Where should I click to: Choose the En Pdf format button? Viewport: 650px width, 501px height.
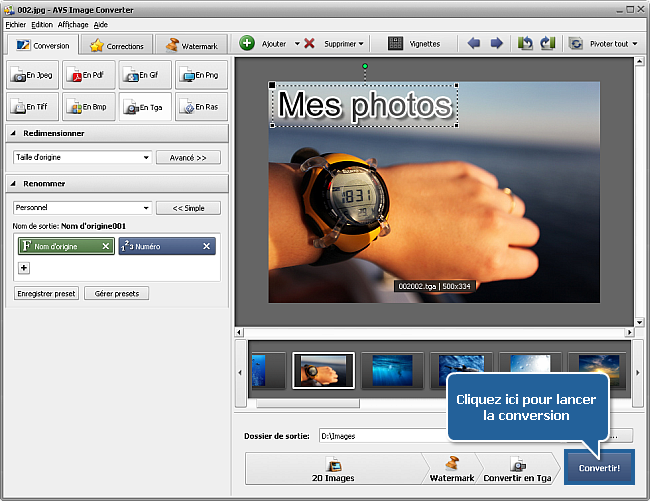pos(88,75)
